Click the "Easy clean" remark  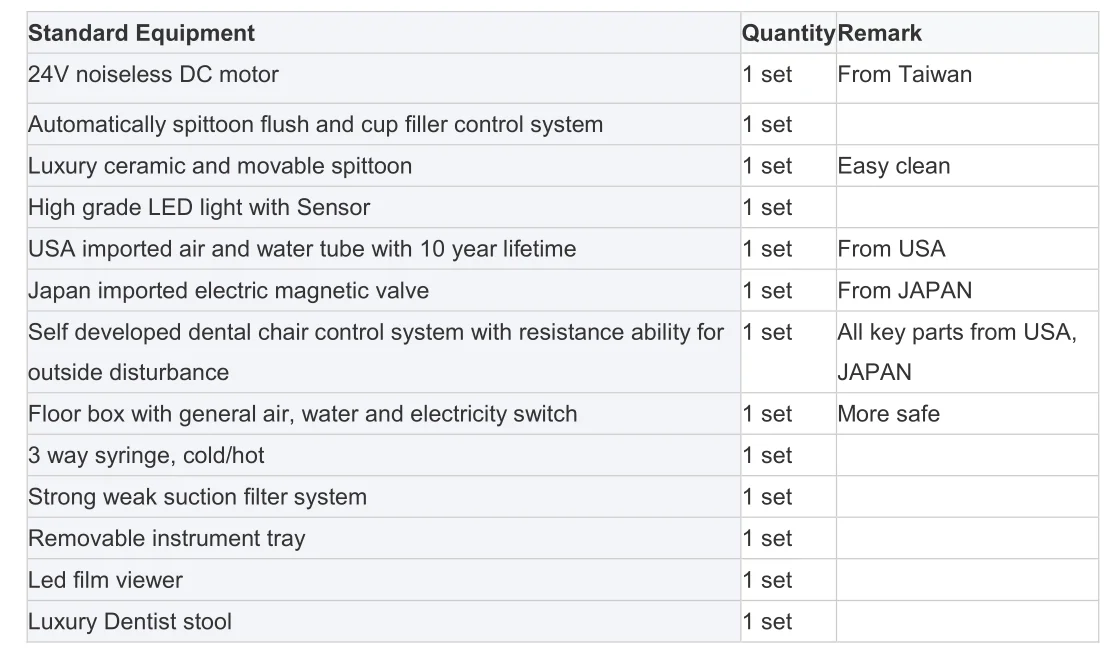894,166
